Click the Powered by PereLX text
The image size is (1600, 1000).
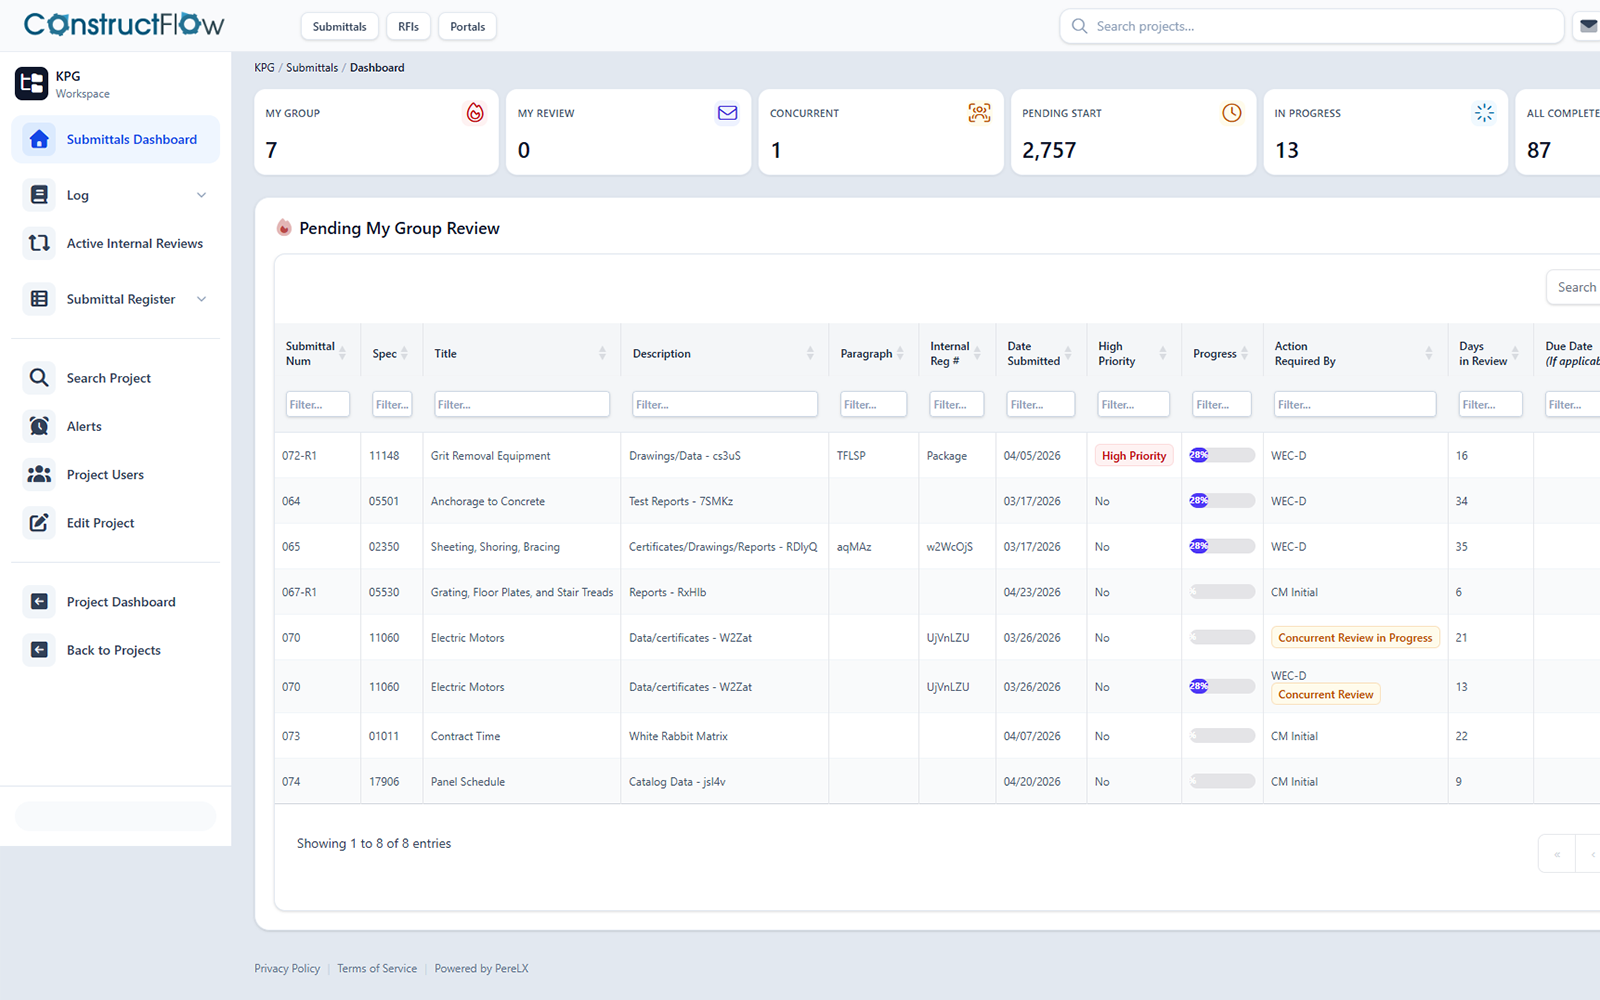coord(481,968)
